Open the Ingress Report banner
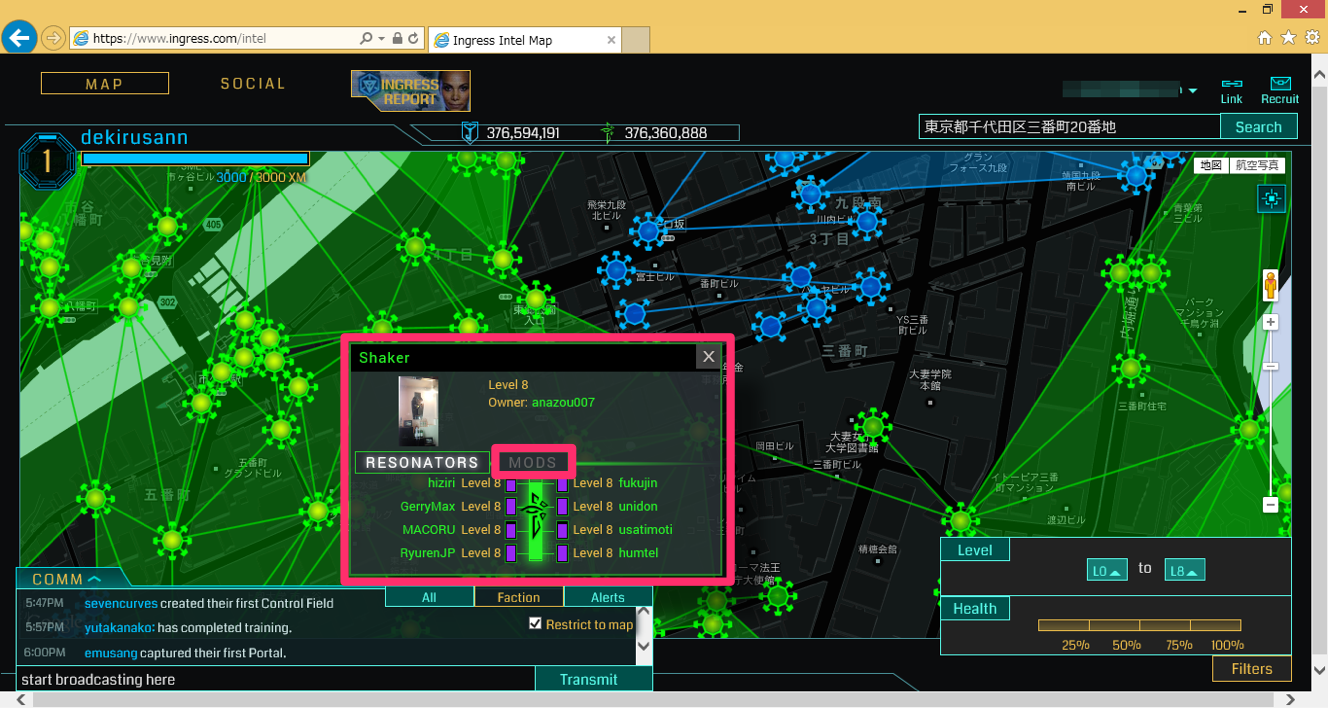1328x708 pixels. click(x=411, y=91)
